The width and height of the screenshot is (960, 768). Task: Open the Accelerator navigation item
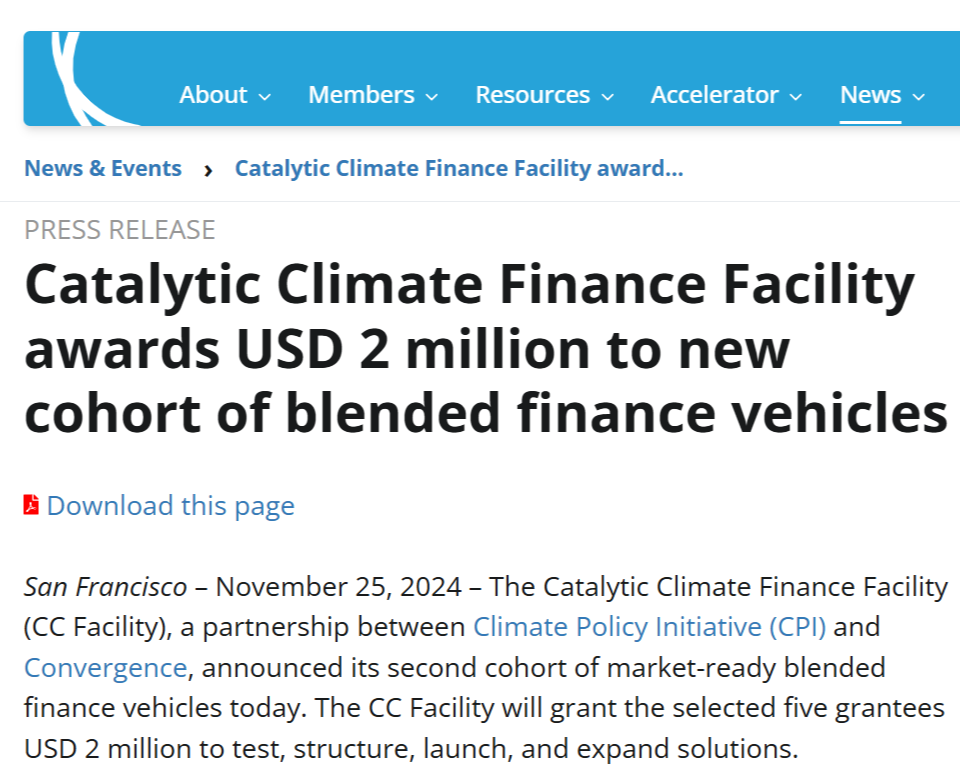click(714, 95)
